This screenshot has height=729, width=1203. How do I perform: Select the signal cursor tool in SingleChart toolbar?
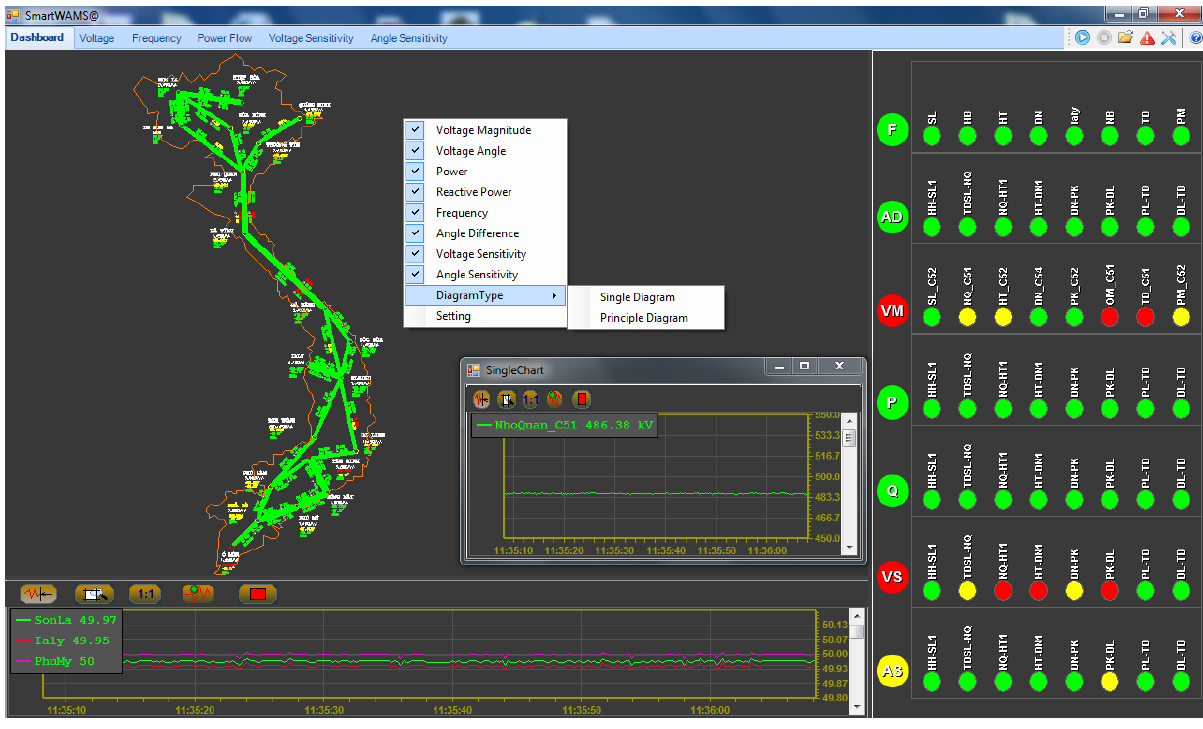[481, 399]
